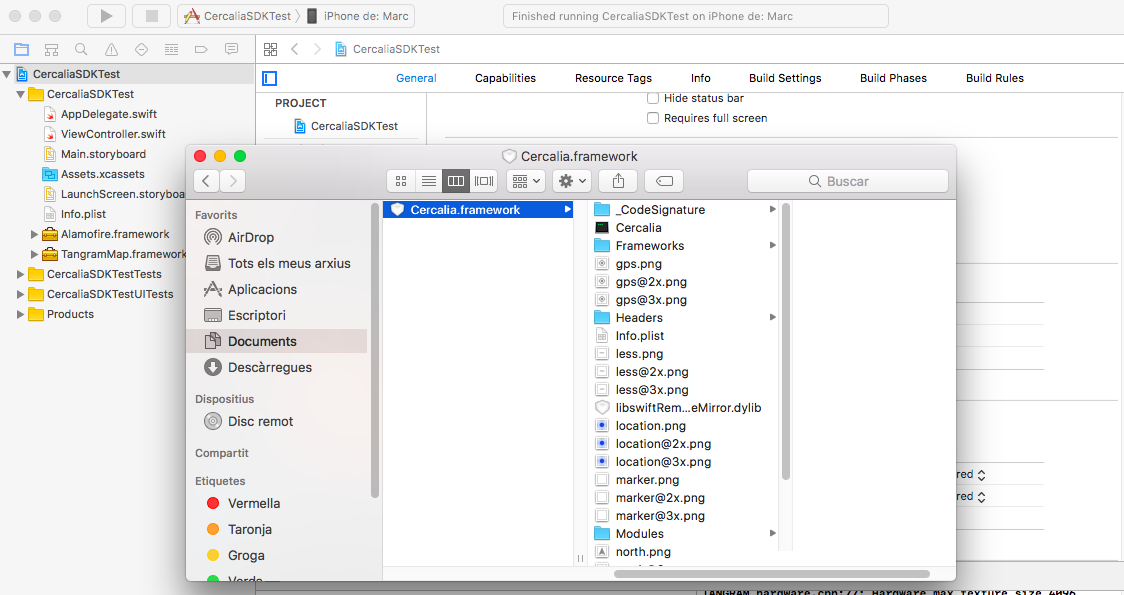1124x595 pixels.
Task: Open the Finder arrange-by dropdown
Action: pyautogui.click(x=525, y=181)
